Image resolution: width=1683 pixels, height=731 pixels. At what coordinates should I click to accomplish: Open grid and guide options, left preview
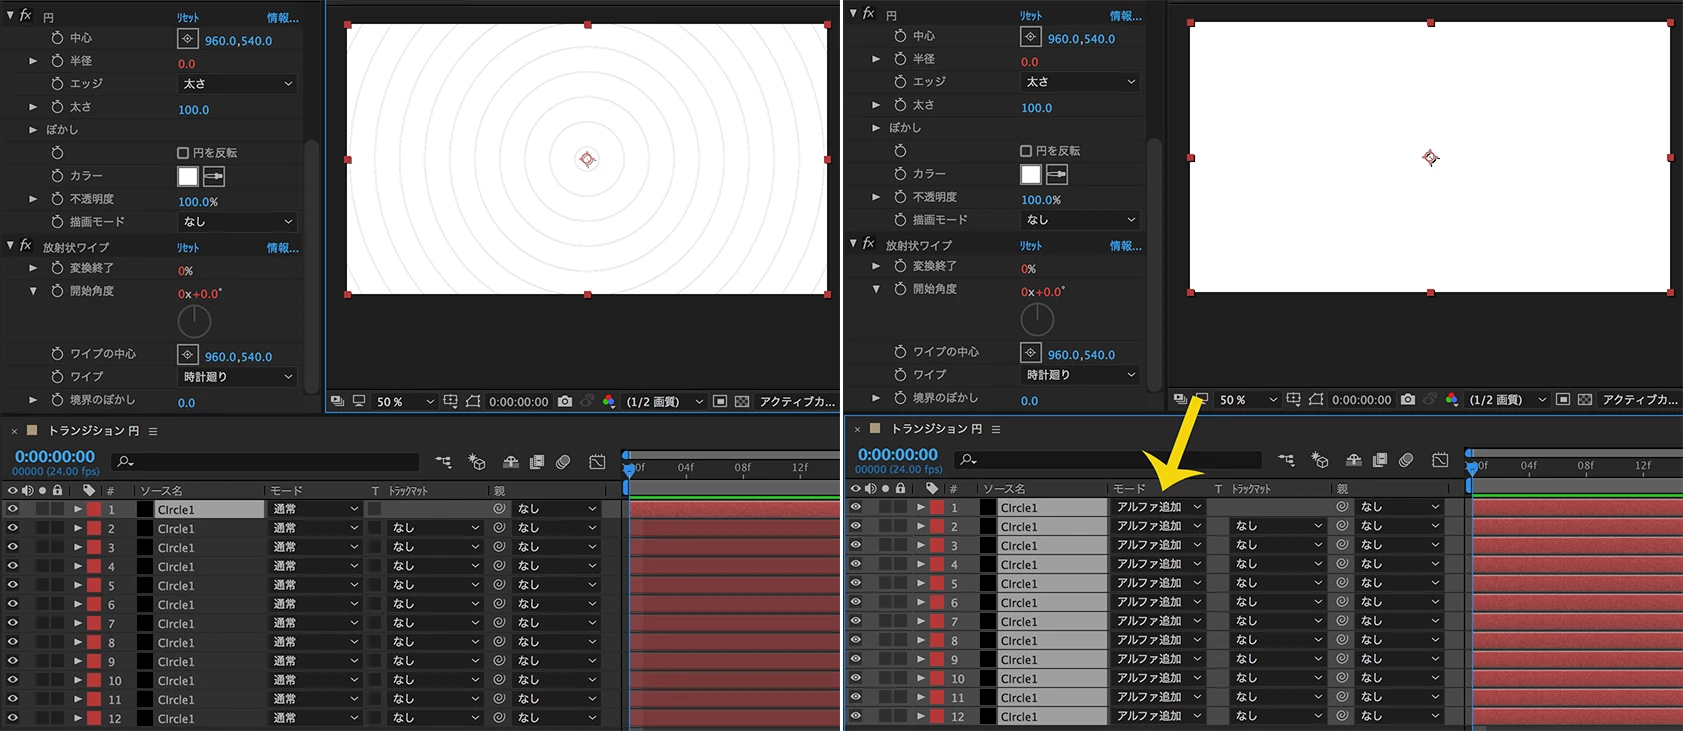[451, 401]
